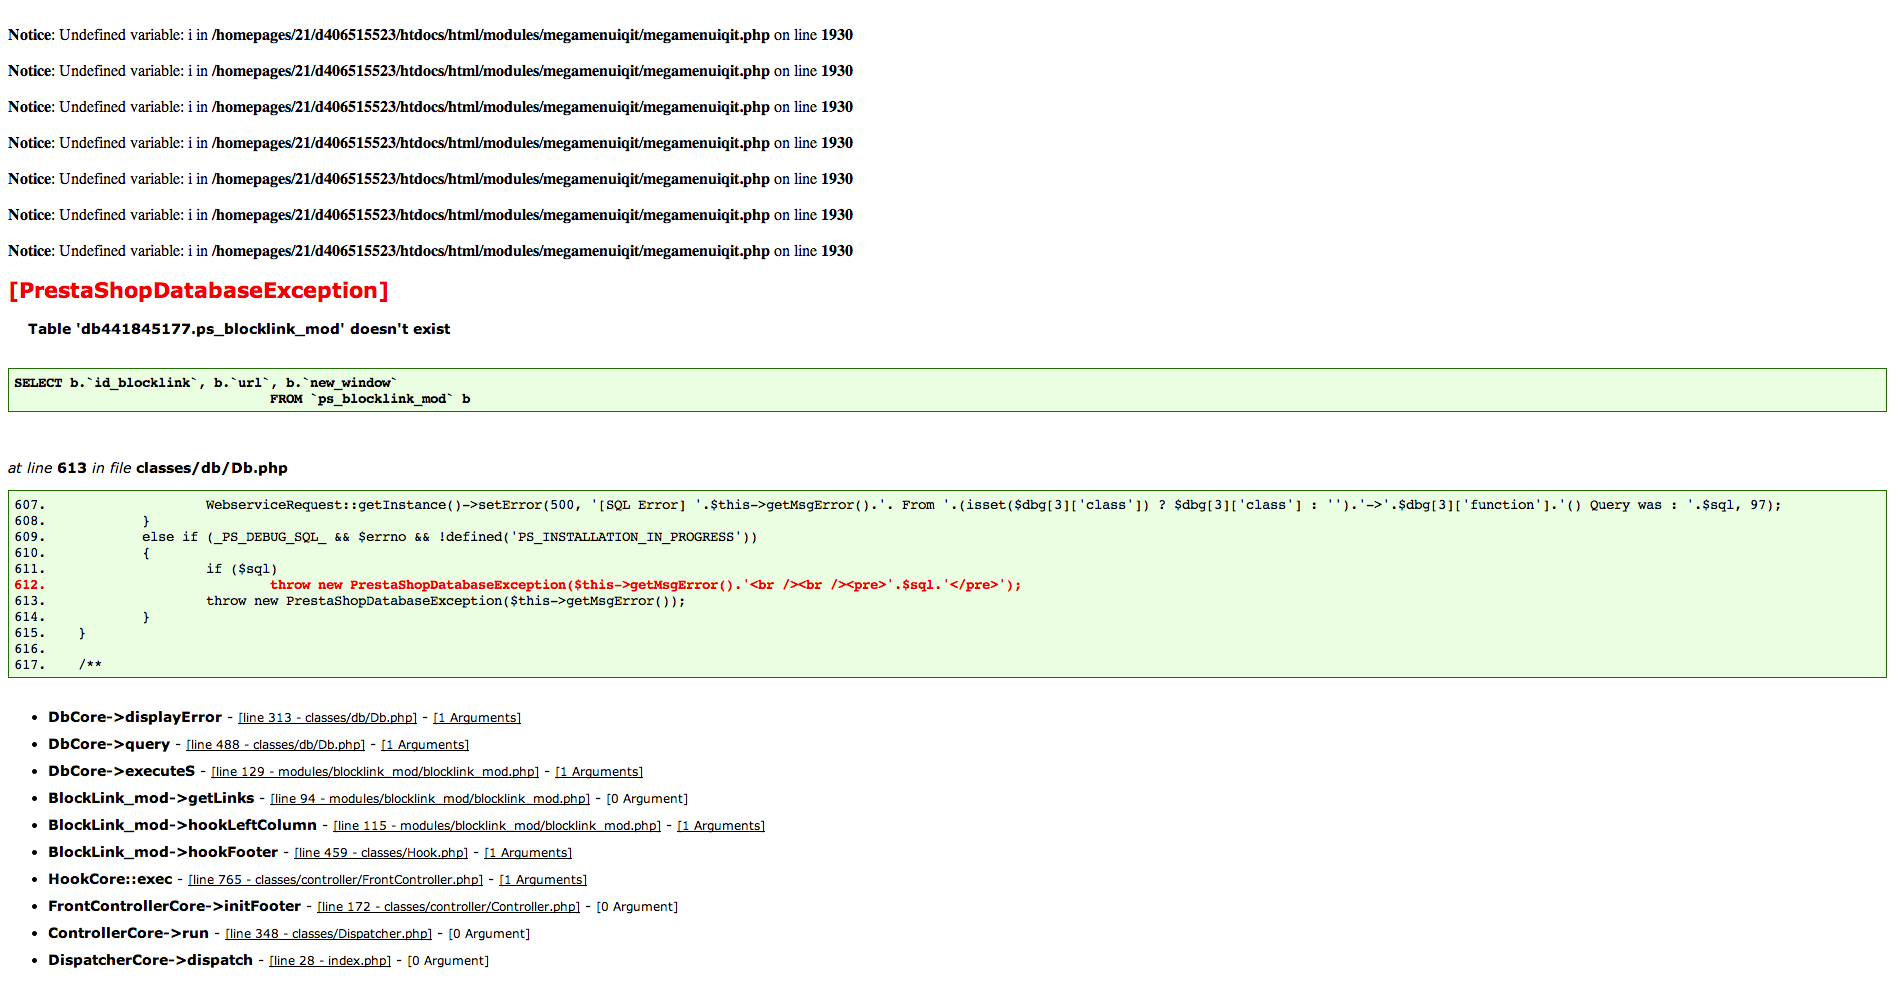Click the BlockLink_mod->hookFooter method name
The width and height of the screenshot is (1902, 982).
click(163, 852)
